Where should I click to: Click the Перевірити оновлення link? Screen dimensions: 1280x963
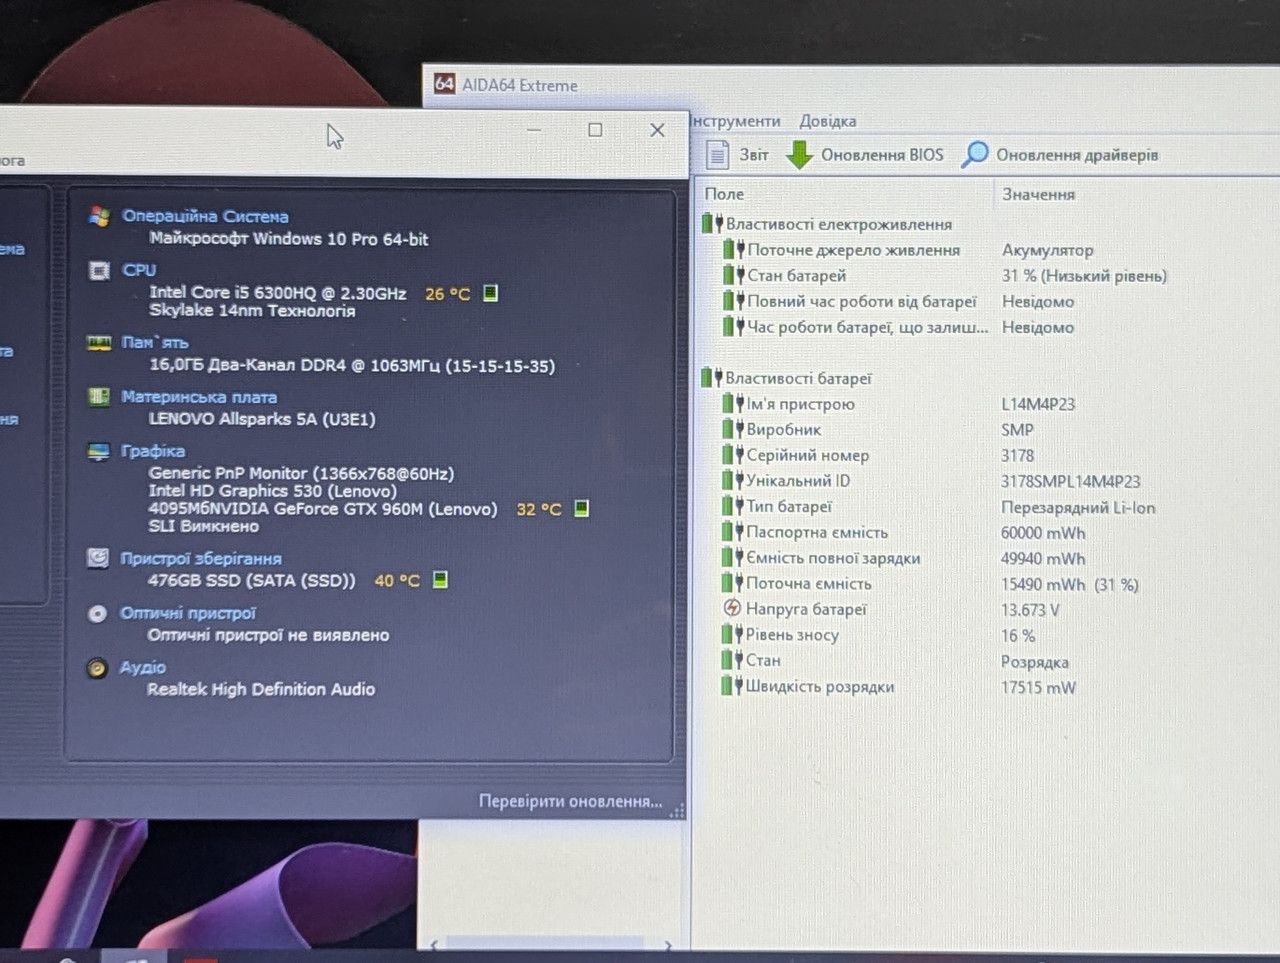(x=570, y=801)
